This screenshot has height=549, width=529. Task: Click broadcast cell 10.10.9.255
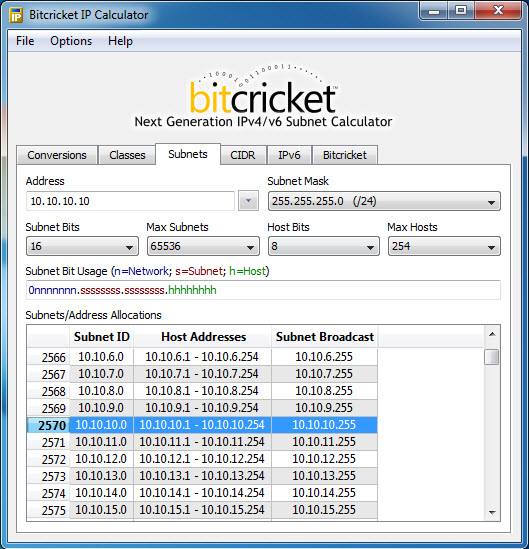(x=324, y=408)
